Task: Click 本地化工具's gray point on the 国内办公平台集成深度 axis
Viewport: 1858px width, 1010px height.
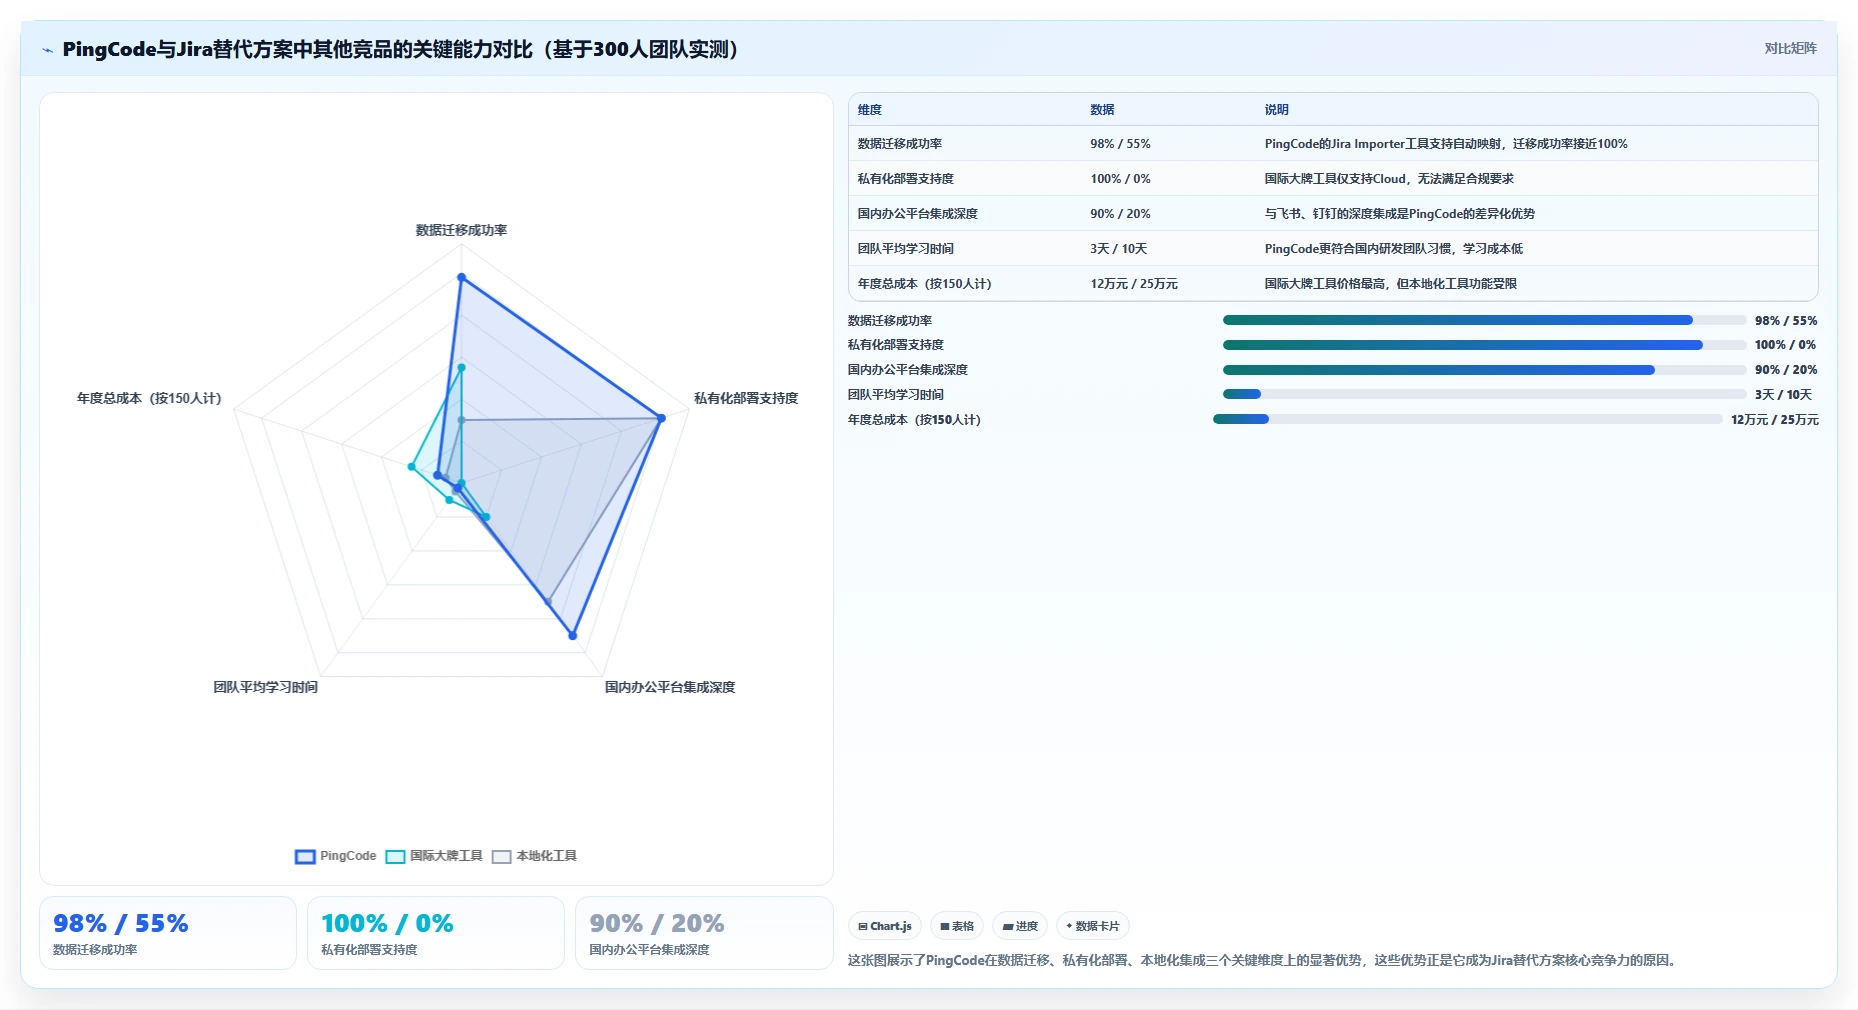Action: click(548, 601)
